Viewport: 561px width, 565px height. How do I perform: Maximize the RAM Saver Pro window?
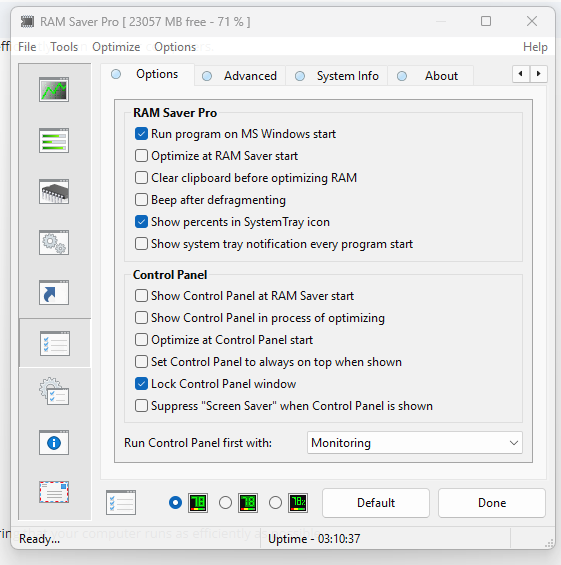(486, 21)
